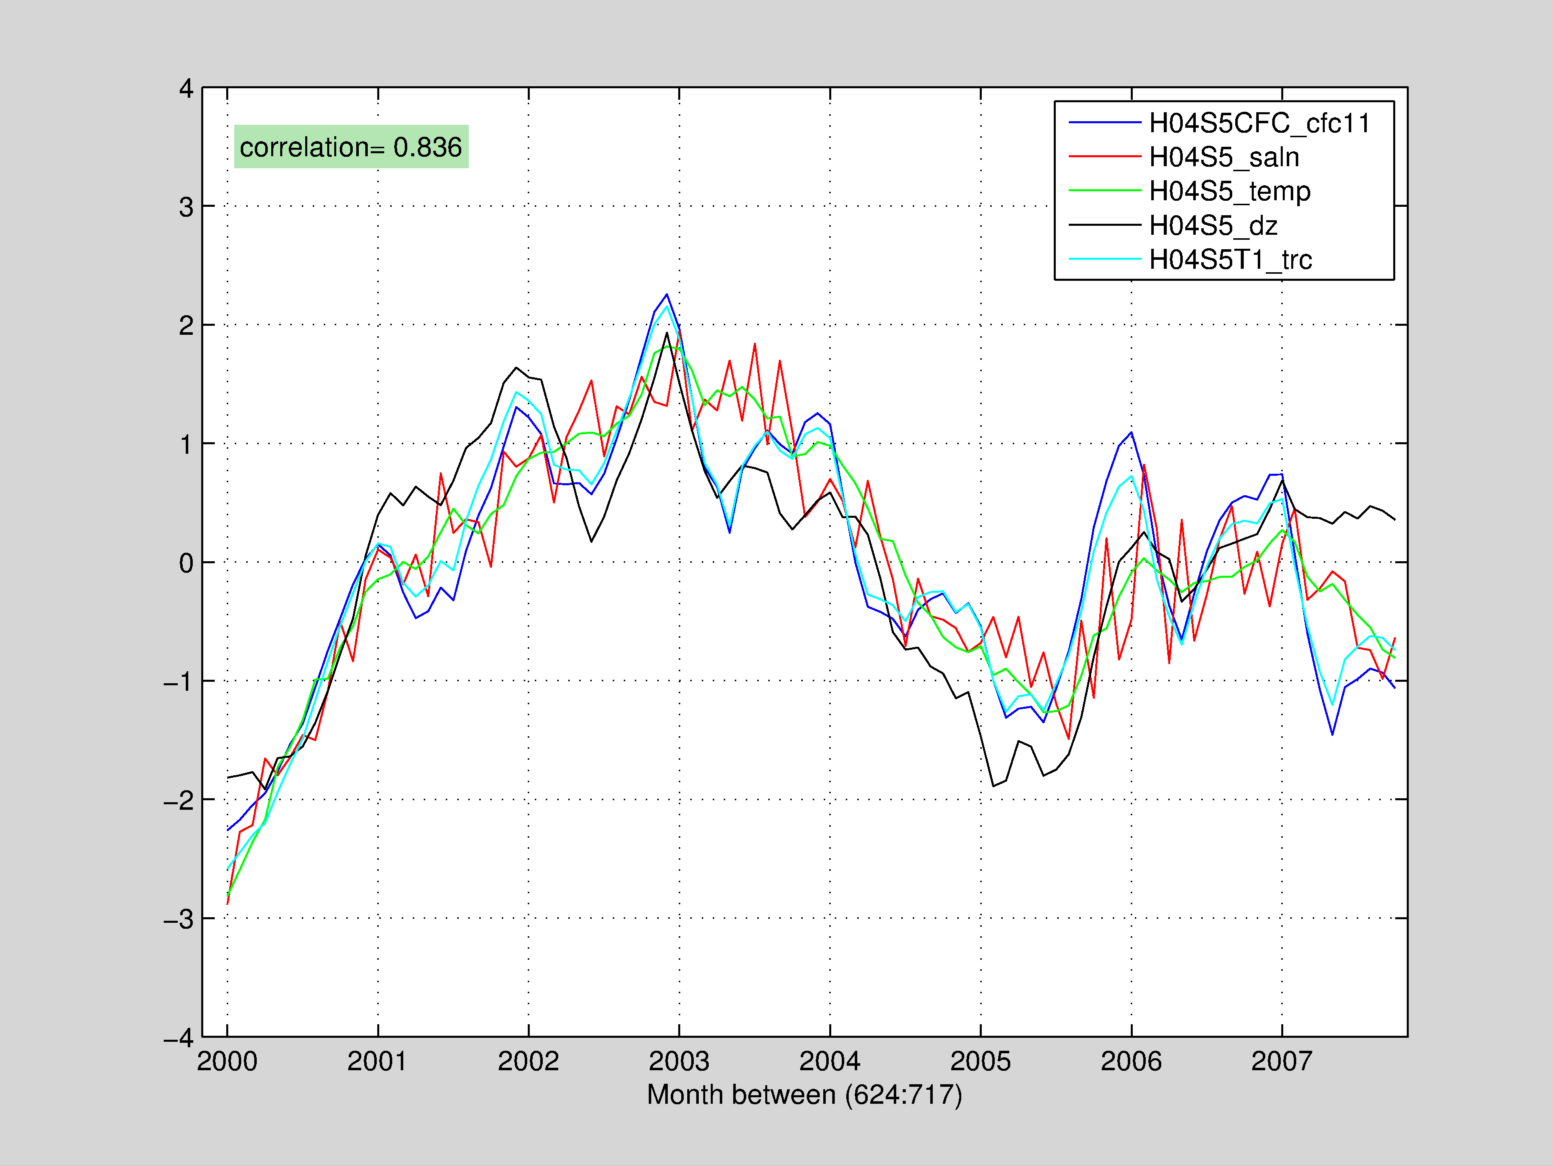The height and width of the screenshot is (1166, 1553).
Task: Select the bottom y-axis tick label −4
Action: 179,1038
